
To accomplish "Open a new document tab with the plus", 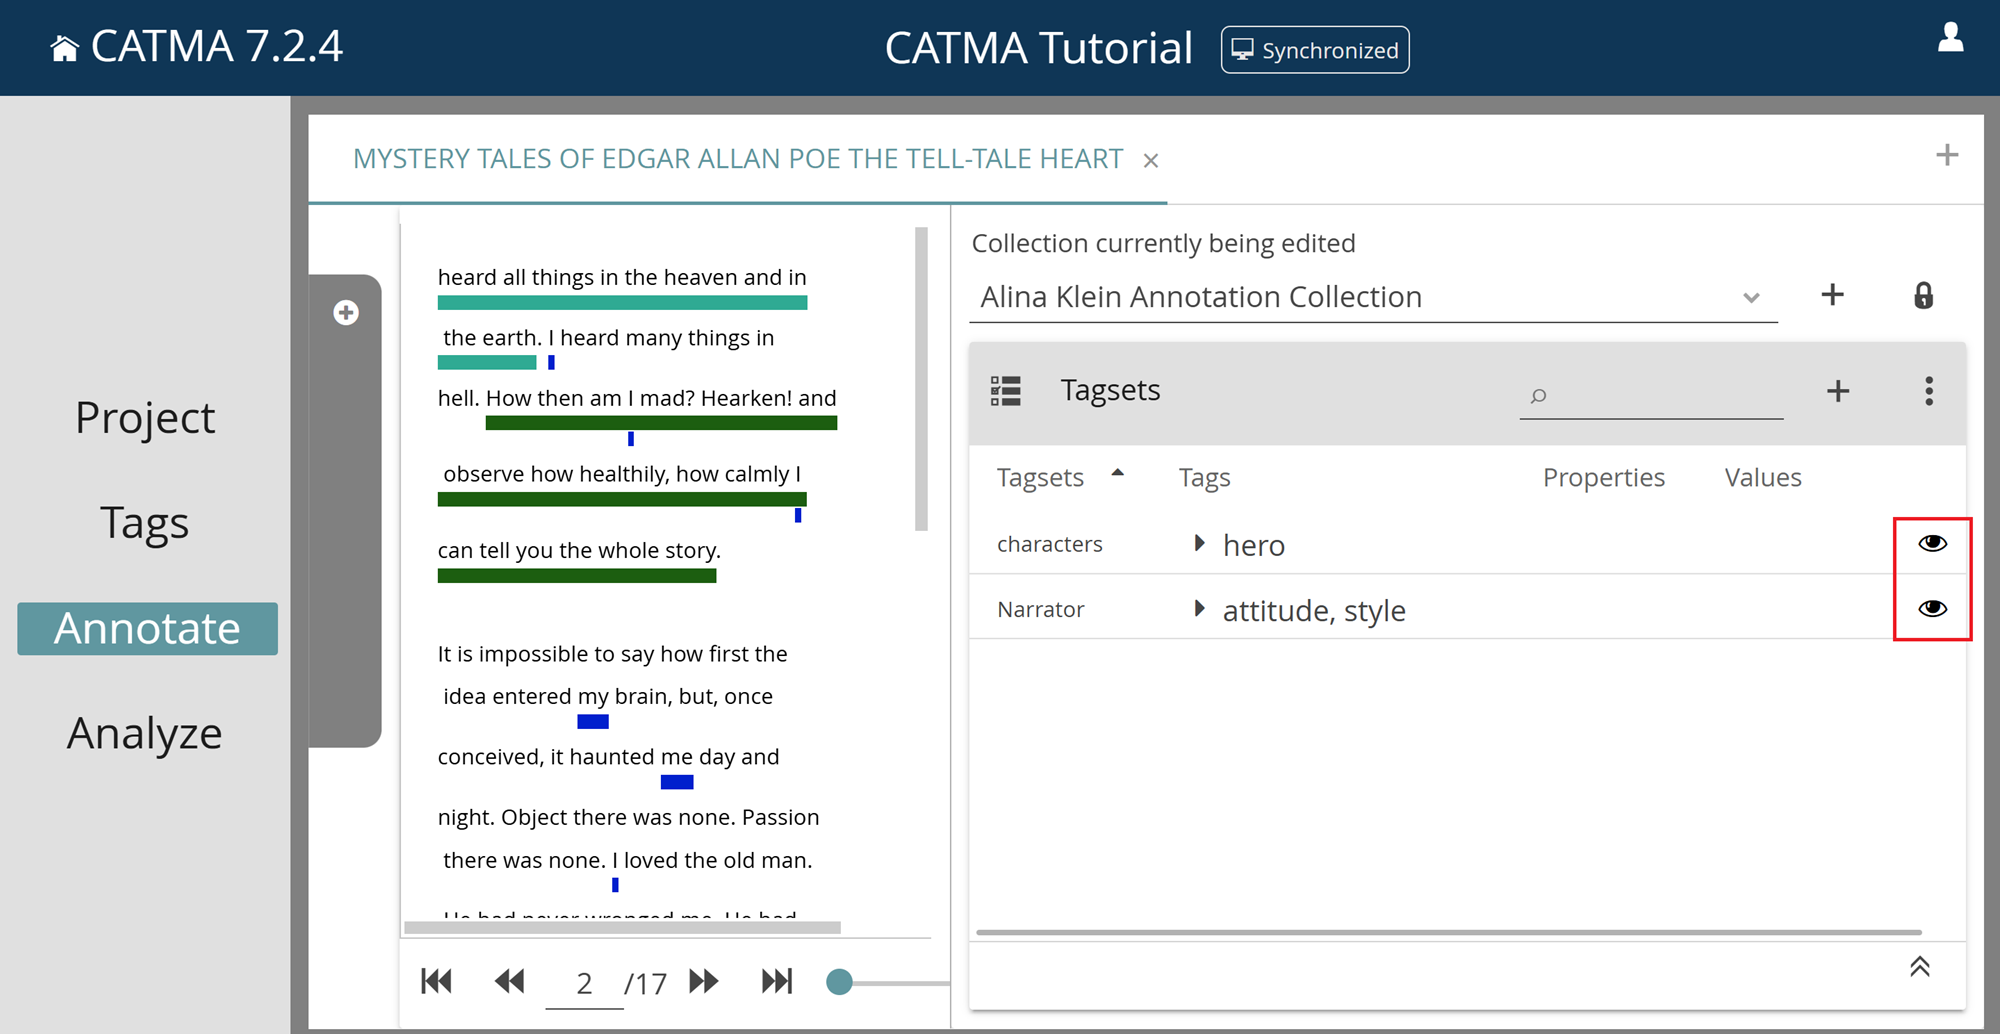I will (x=1947, y=156).
